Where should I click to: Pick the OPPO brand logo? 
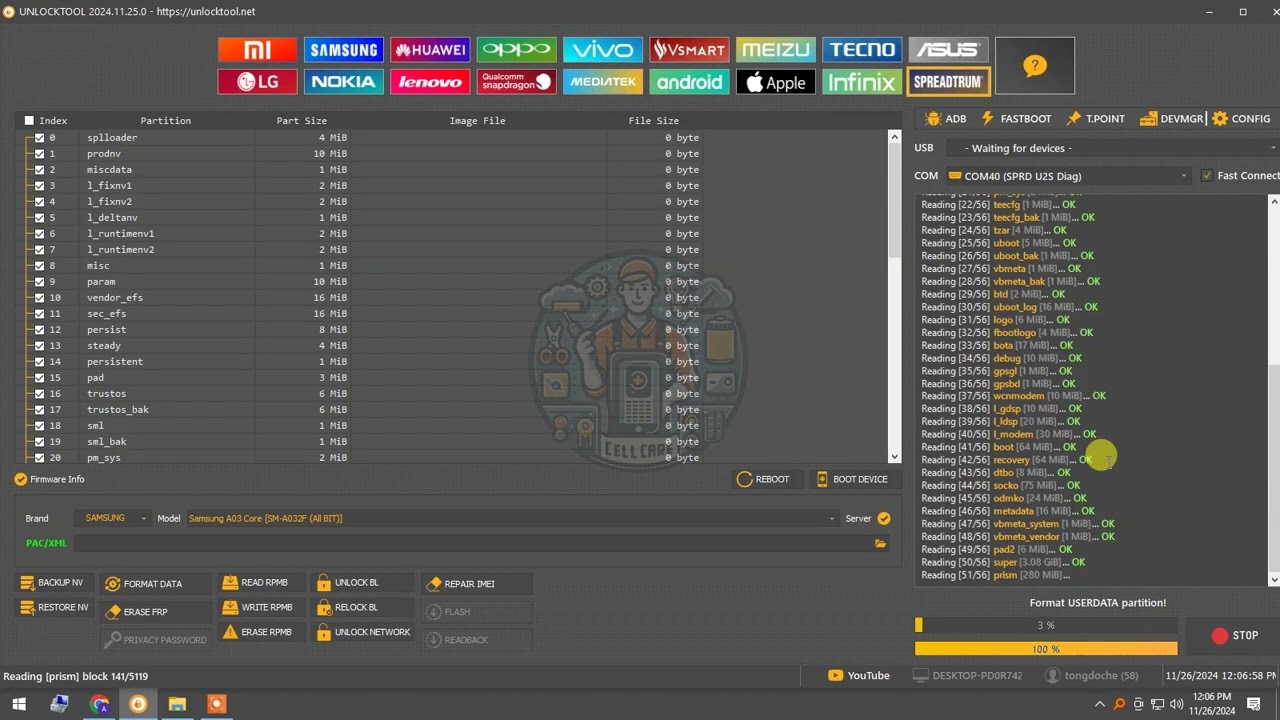516,50
